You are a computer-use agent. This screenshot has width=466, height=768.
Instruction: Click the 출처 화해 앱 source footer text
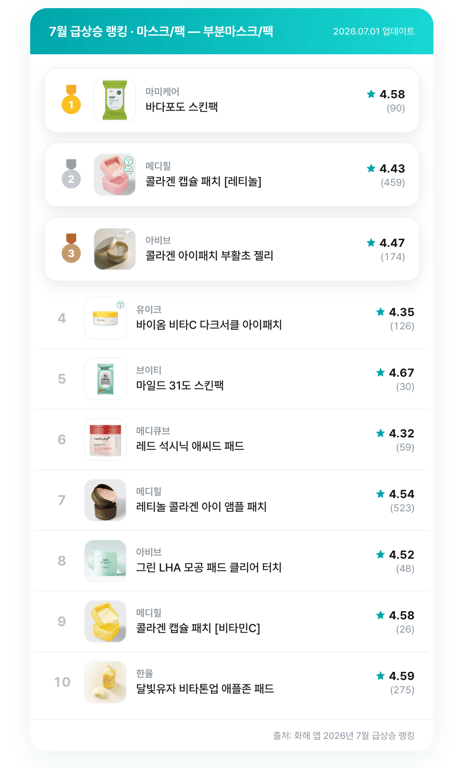click(344, 736)
